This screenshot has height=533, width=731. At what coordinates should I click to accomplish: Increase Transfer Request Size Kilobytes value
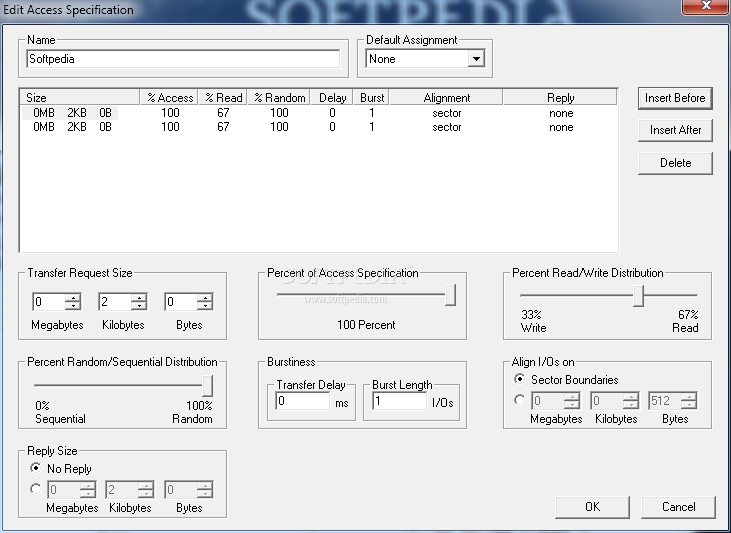tap(139, 298)
